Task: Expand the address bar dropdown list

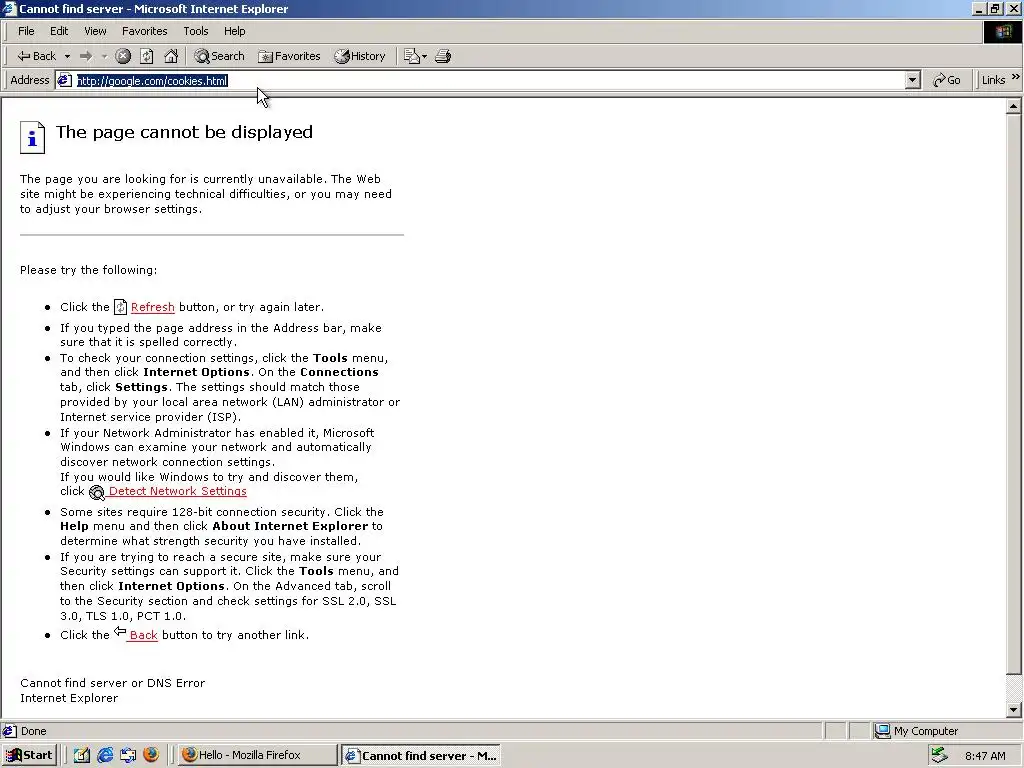Action: (913, 80)
